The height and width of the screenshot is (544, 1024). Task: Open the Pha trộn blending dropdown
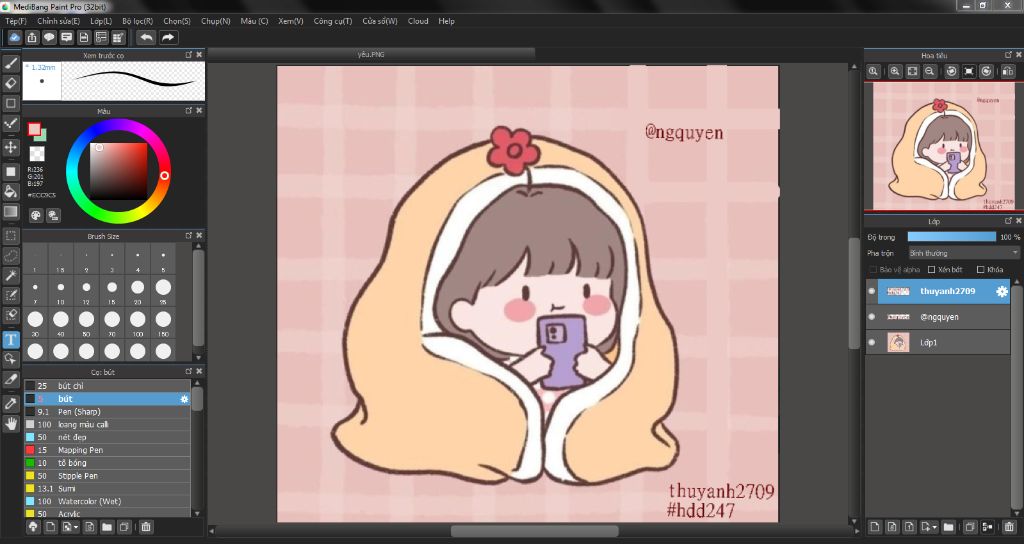pos(964,253)
